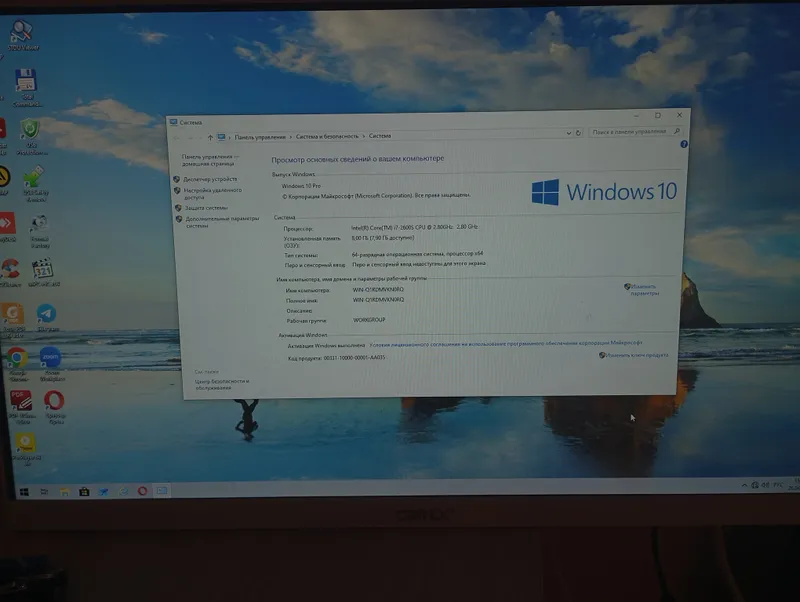Launch the red PDF editor shortcut

click(22, 407)
